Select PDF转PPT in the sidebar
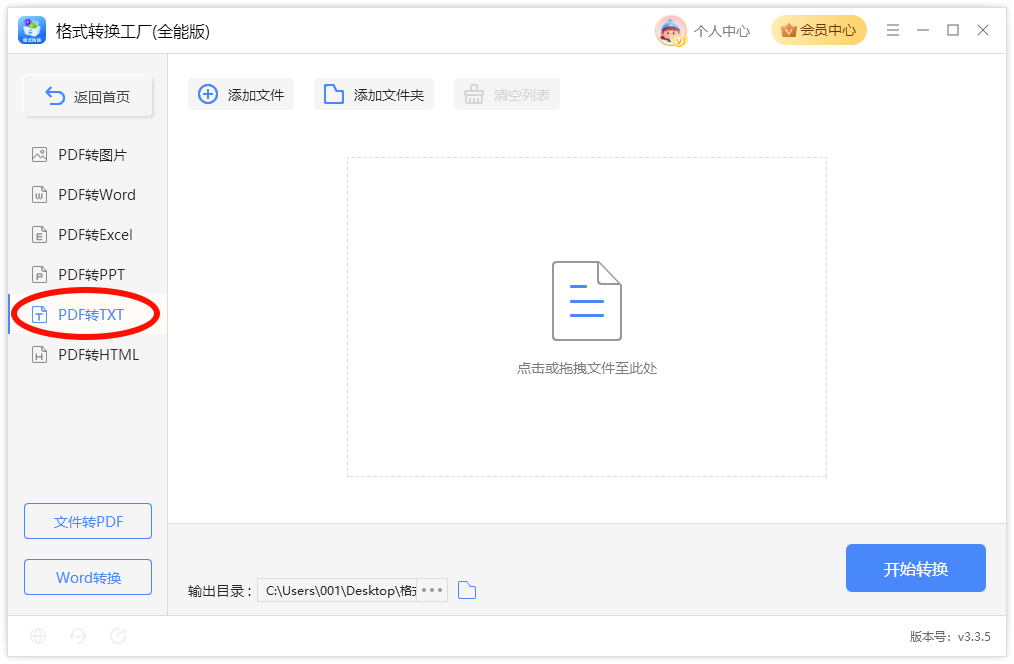 [87, 275]
